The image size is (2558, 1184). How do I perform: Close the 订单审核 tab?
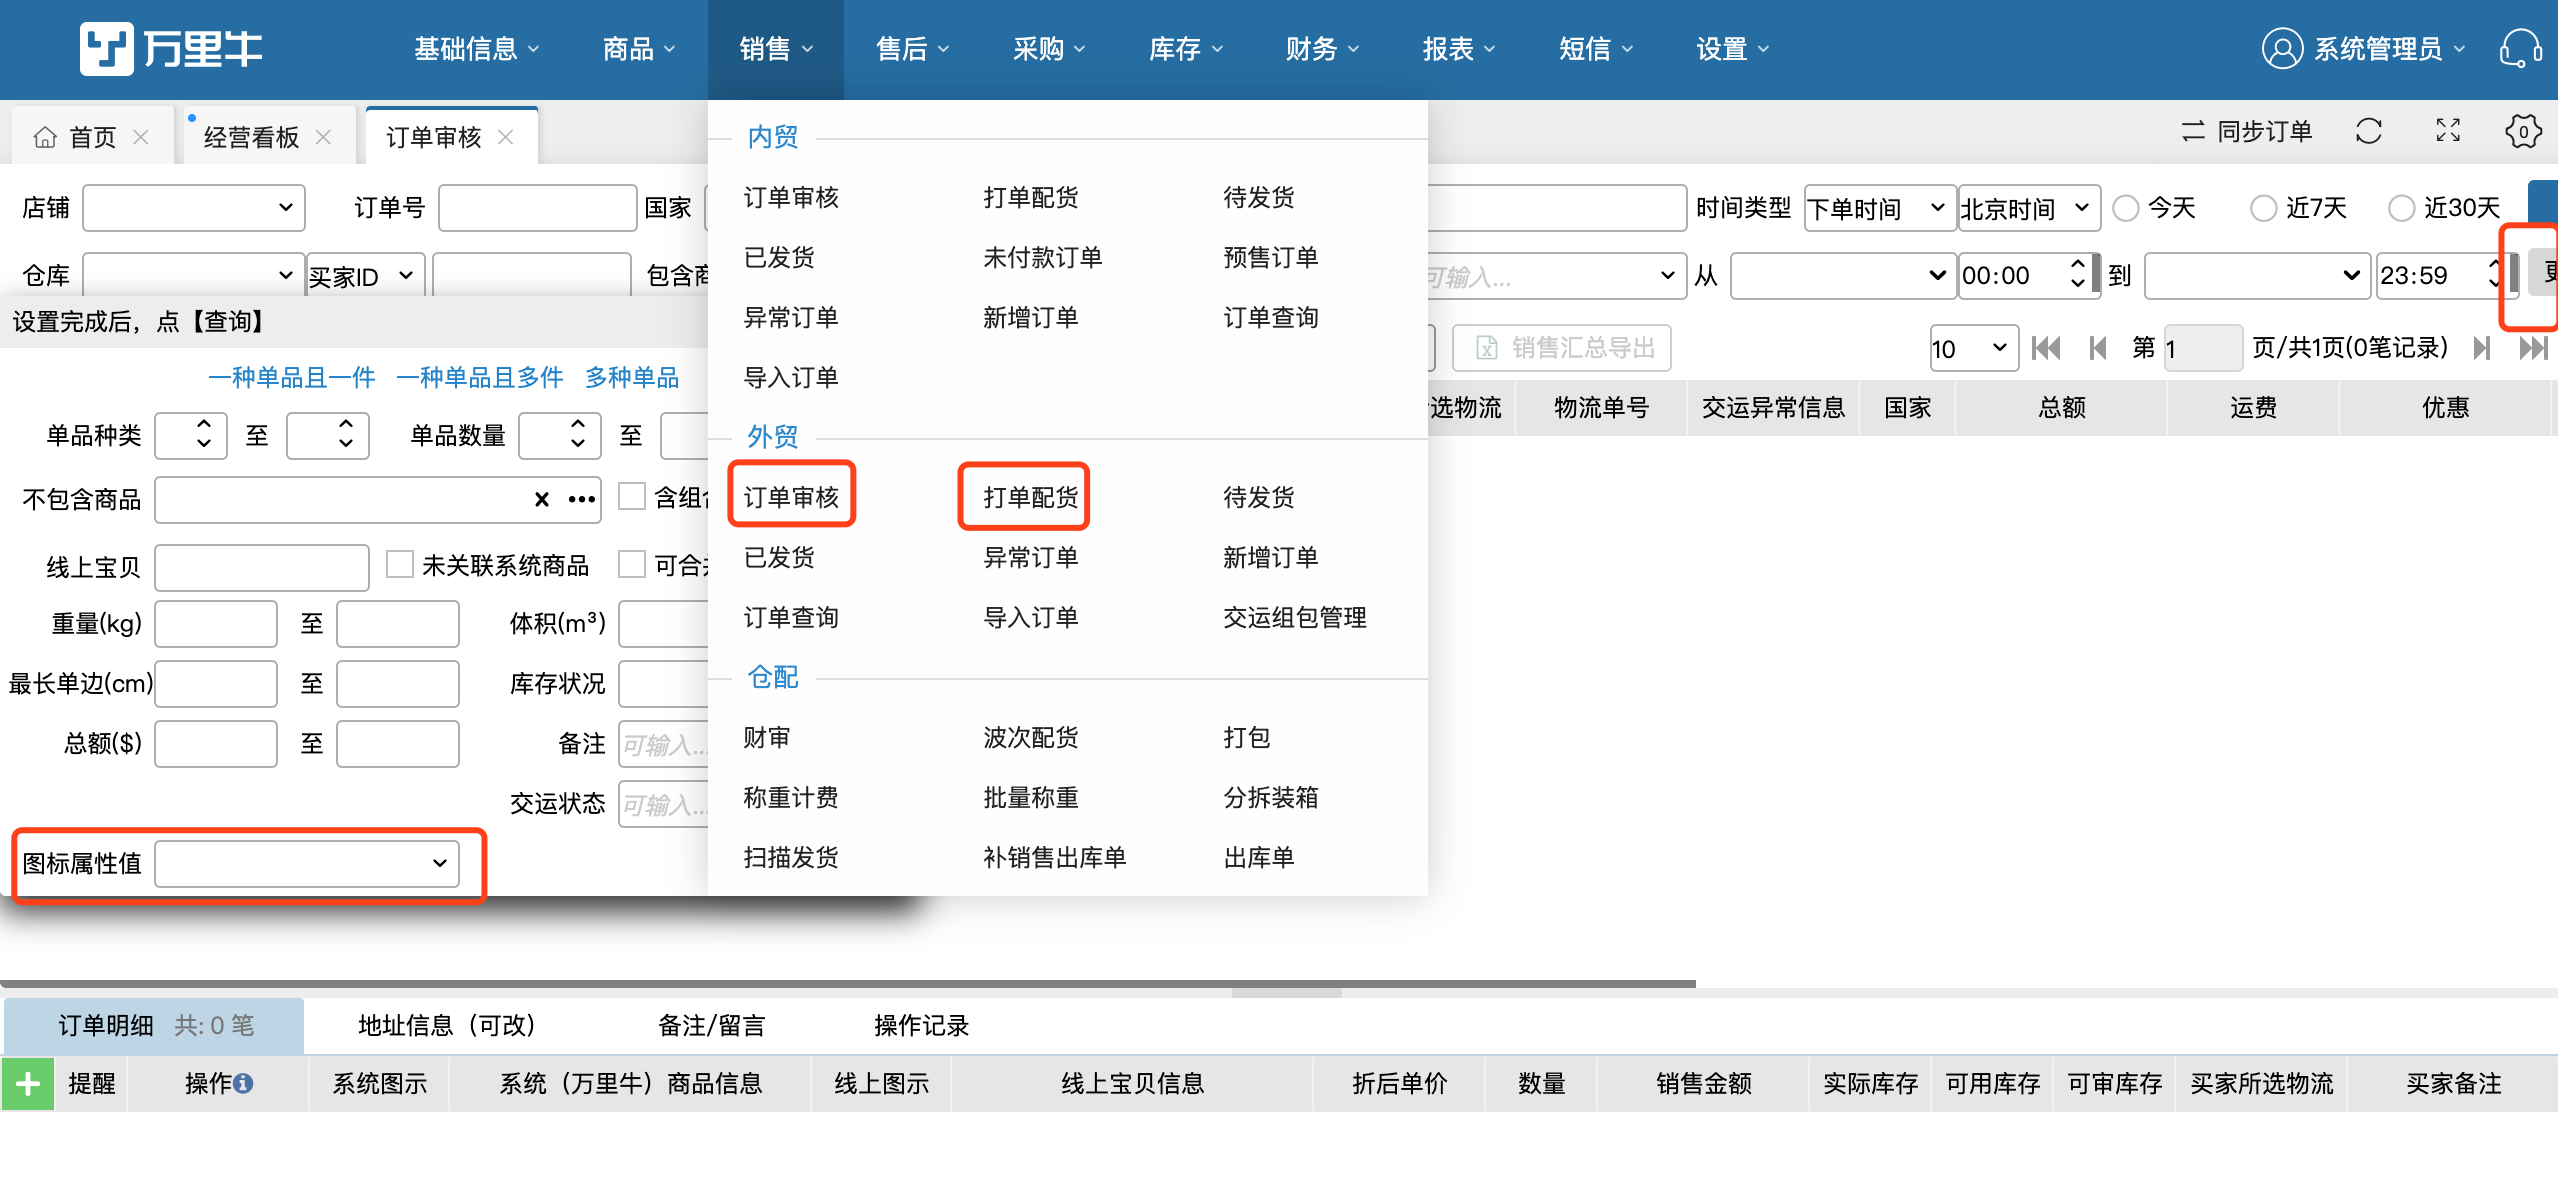[x=506, y=137]
